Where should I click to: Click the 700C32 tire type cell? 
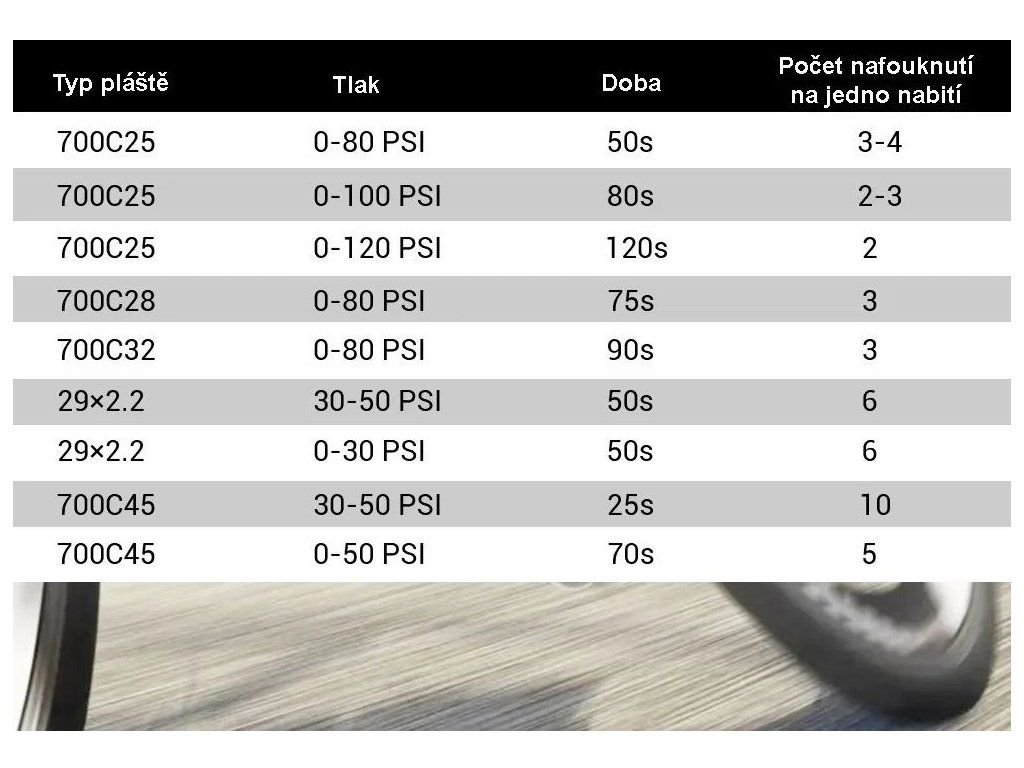pos(107,350)
